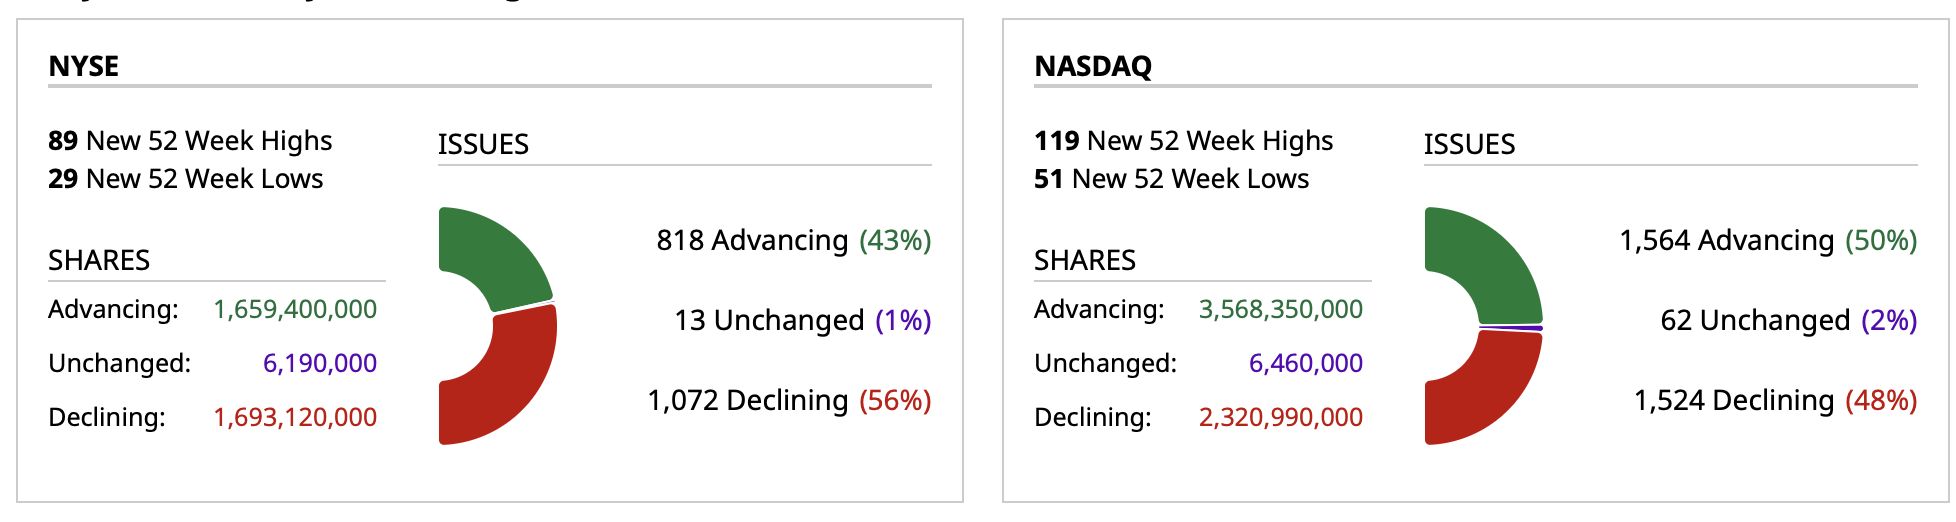Click NASDAQ advancing shares value 3,568,350,000
This screenshot has width=1956, height=522.
tap(1281, 309)
